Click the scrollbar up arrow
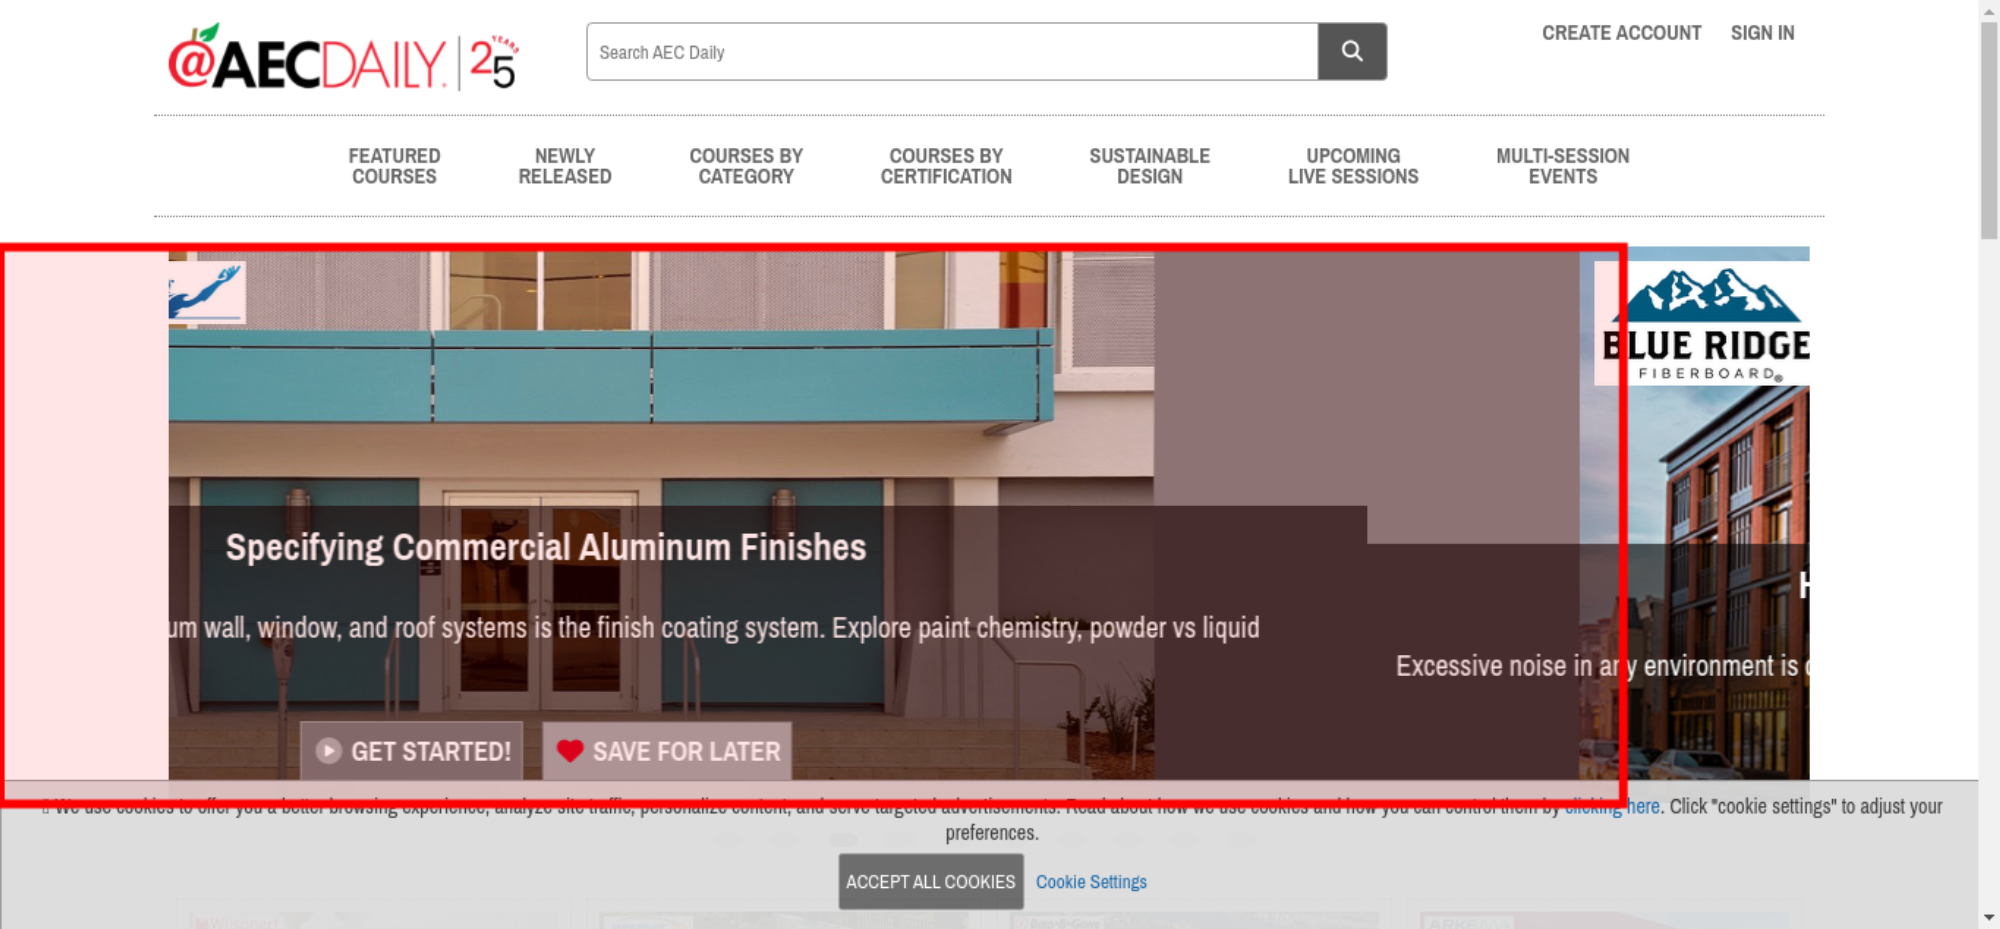The image size is (2000, 929). (1988, 10)
